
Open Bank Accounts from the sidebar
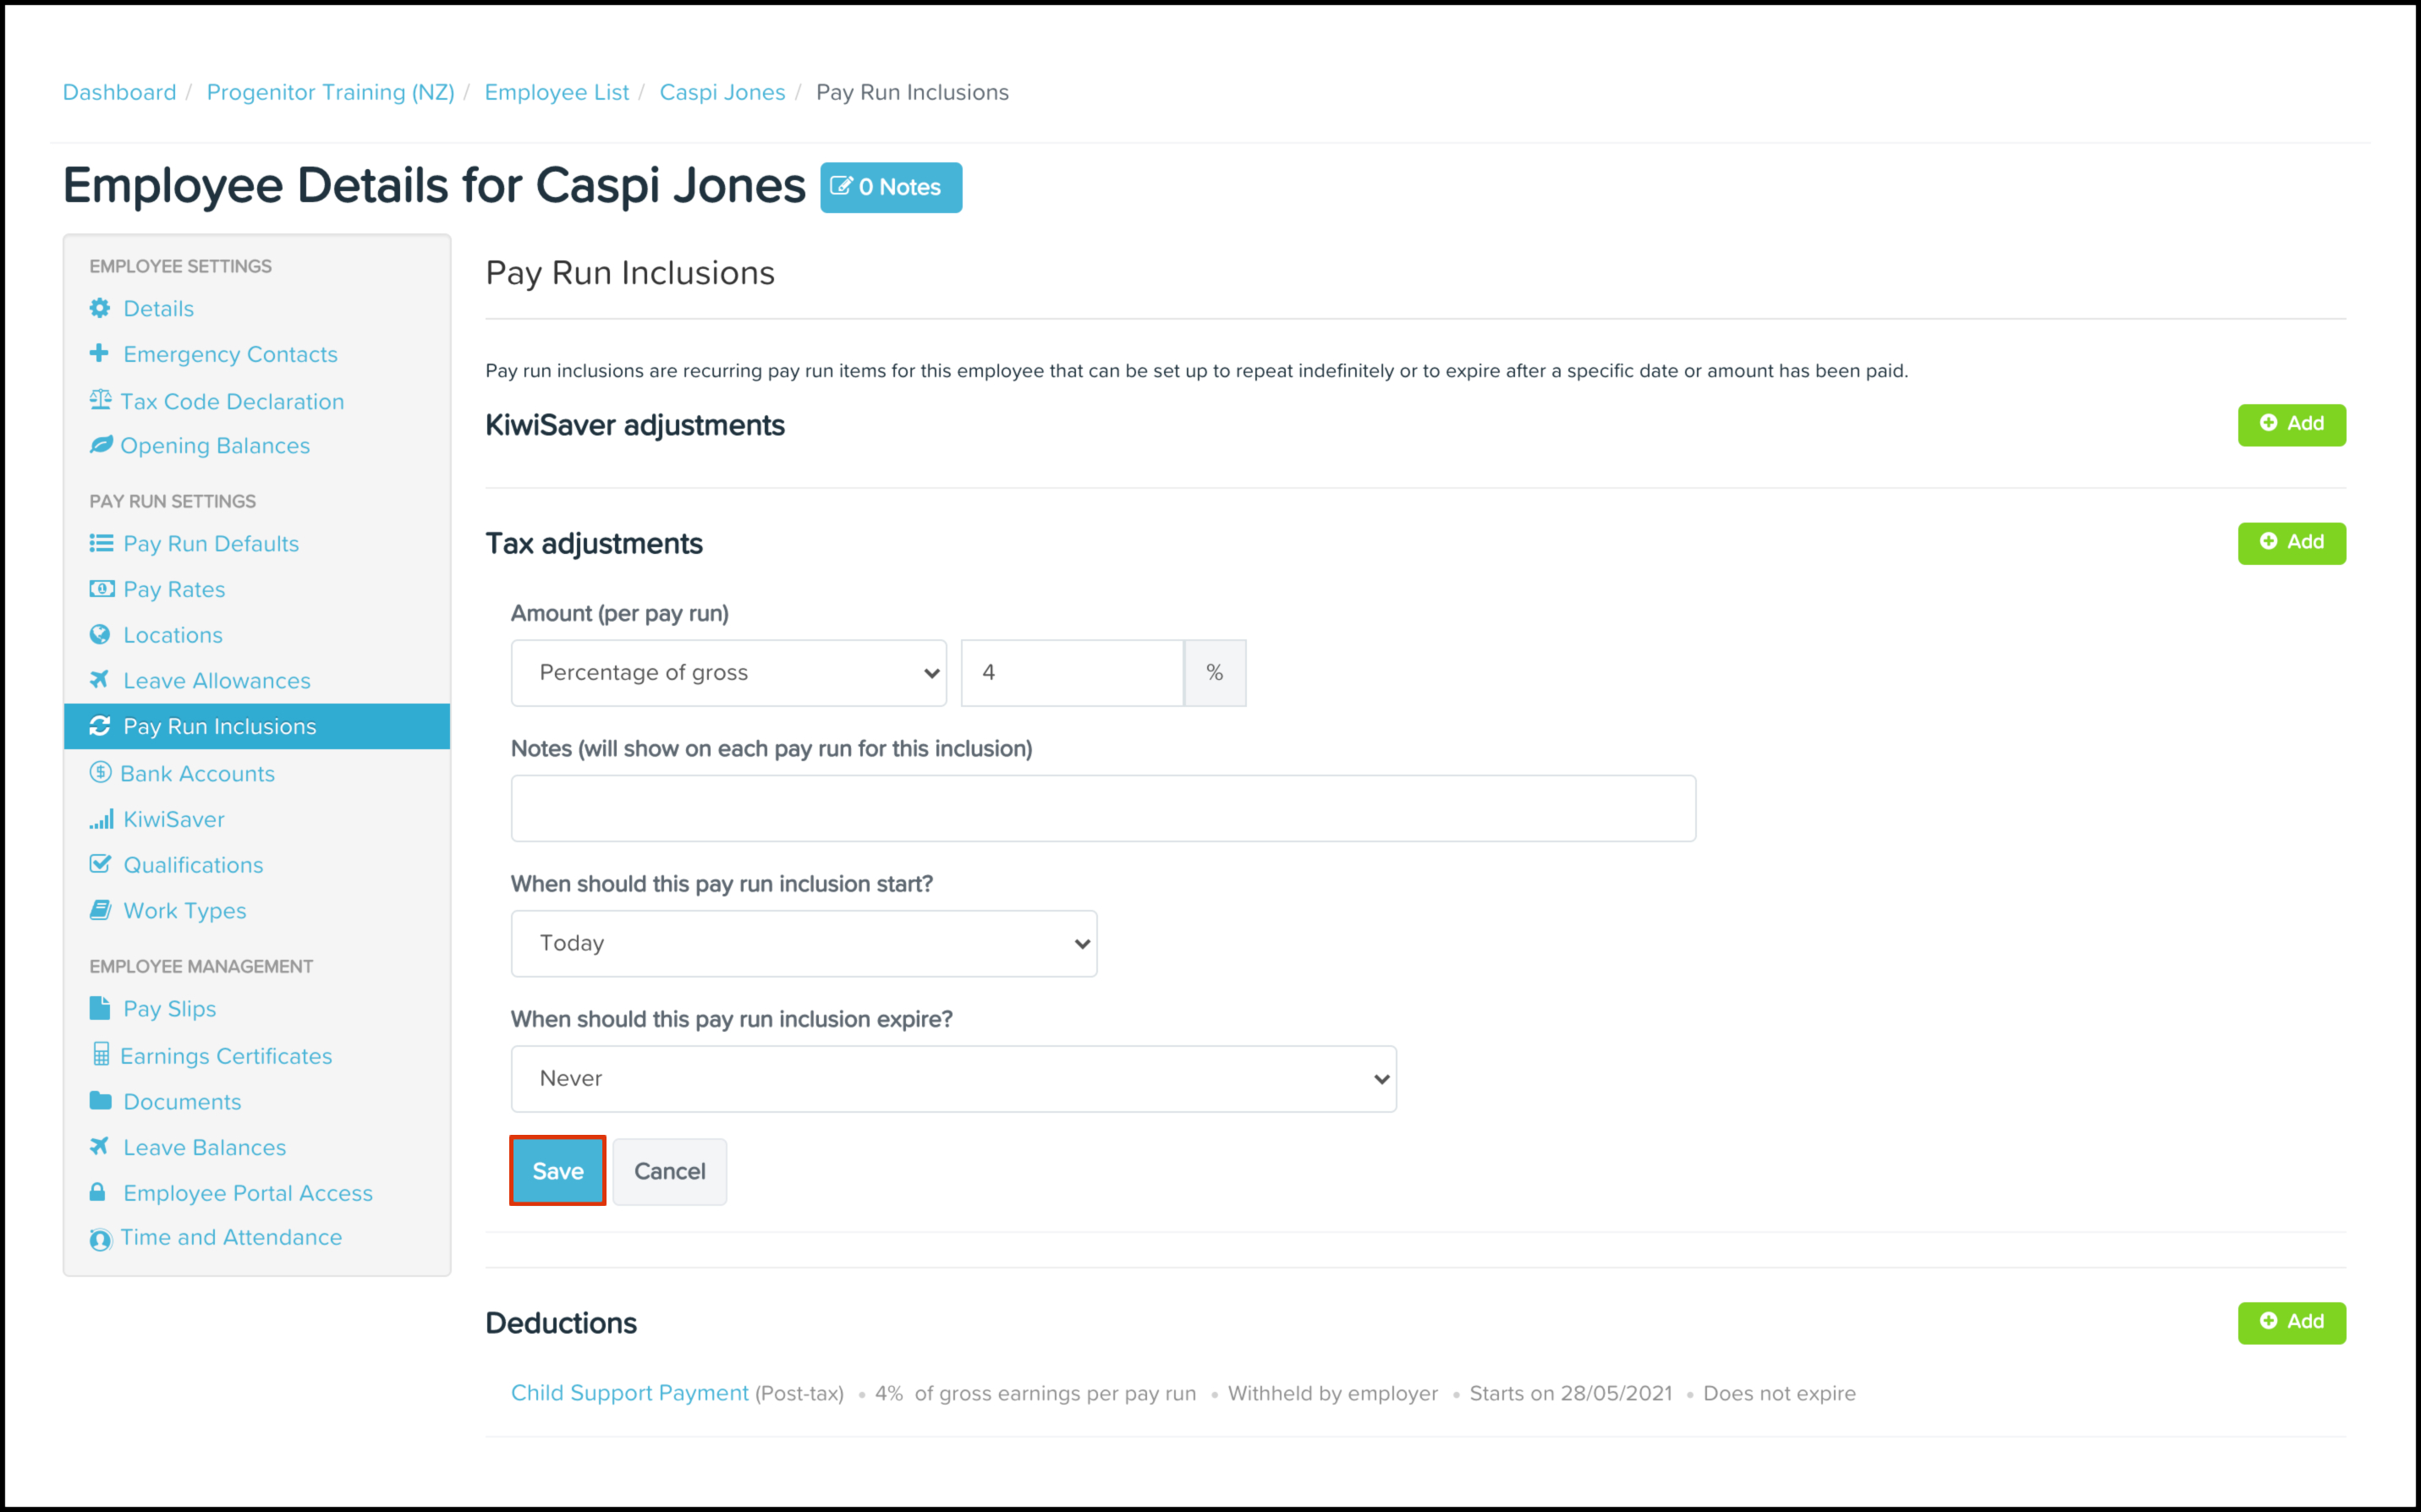pos(197,774)
